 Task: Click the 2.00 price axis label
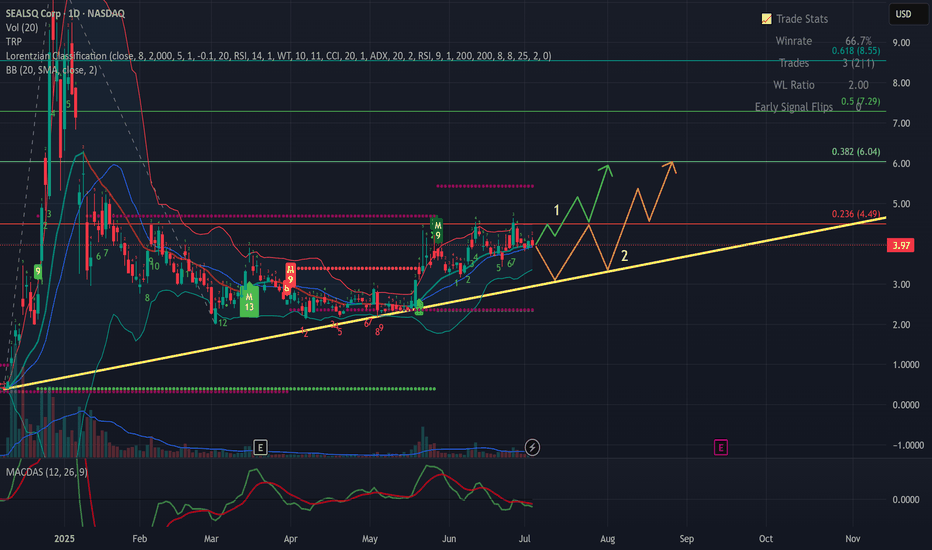(x=901, y=325)
